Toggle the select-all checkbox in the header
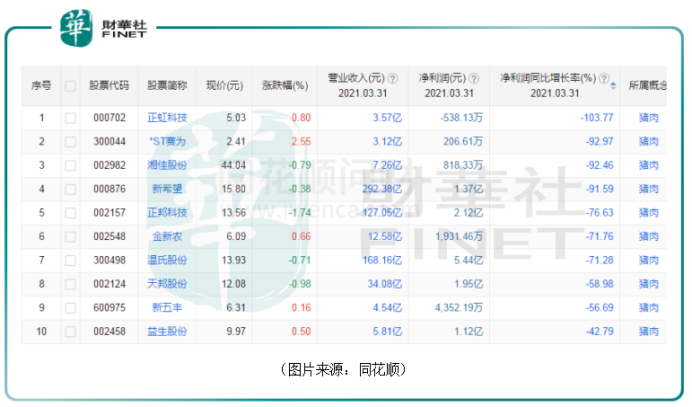 (70, 86)
